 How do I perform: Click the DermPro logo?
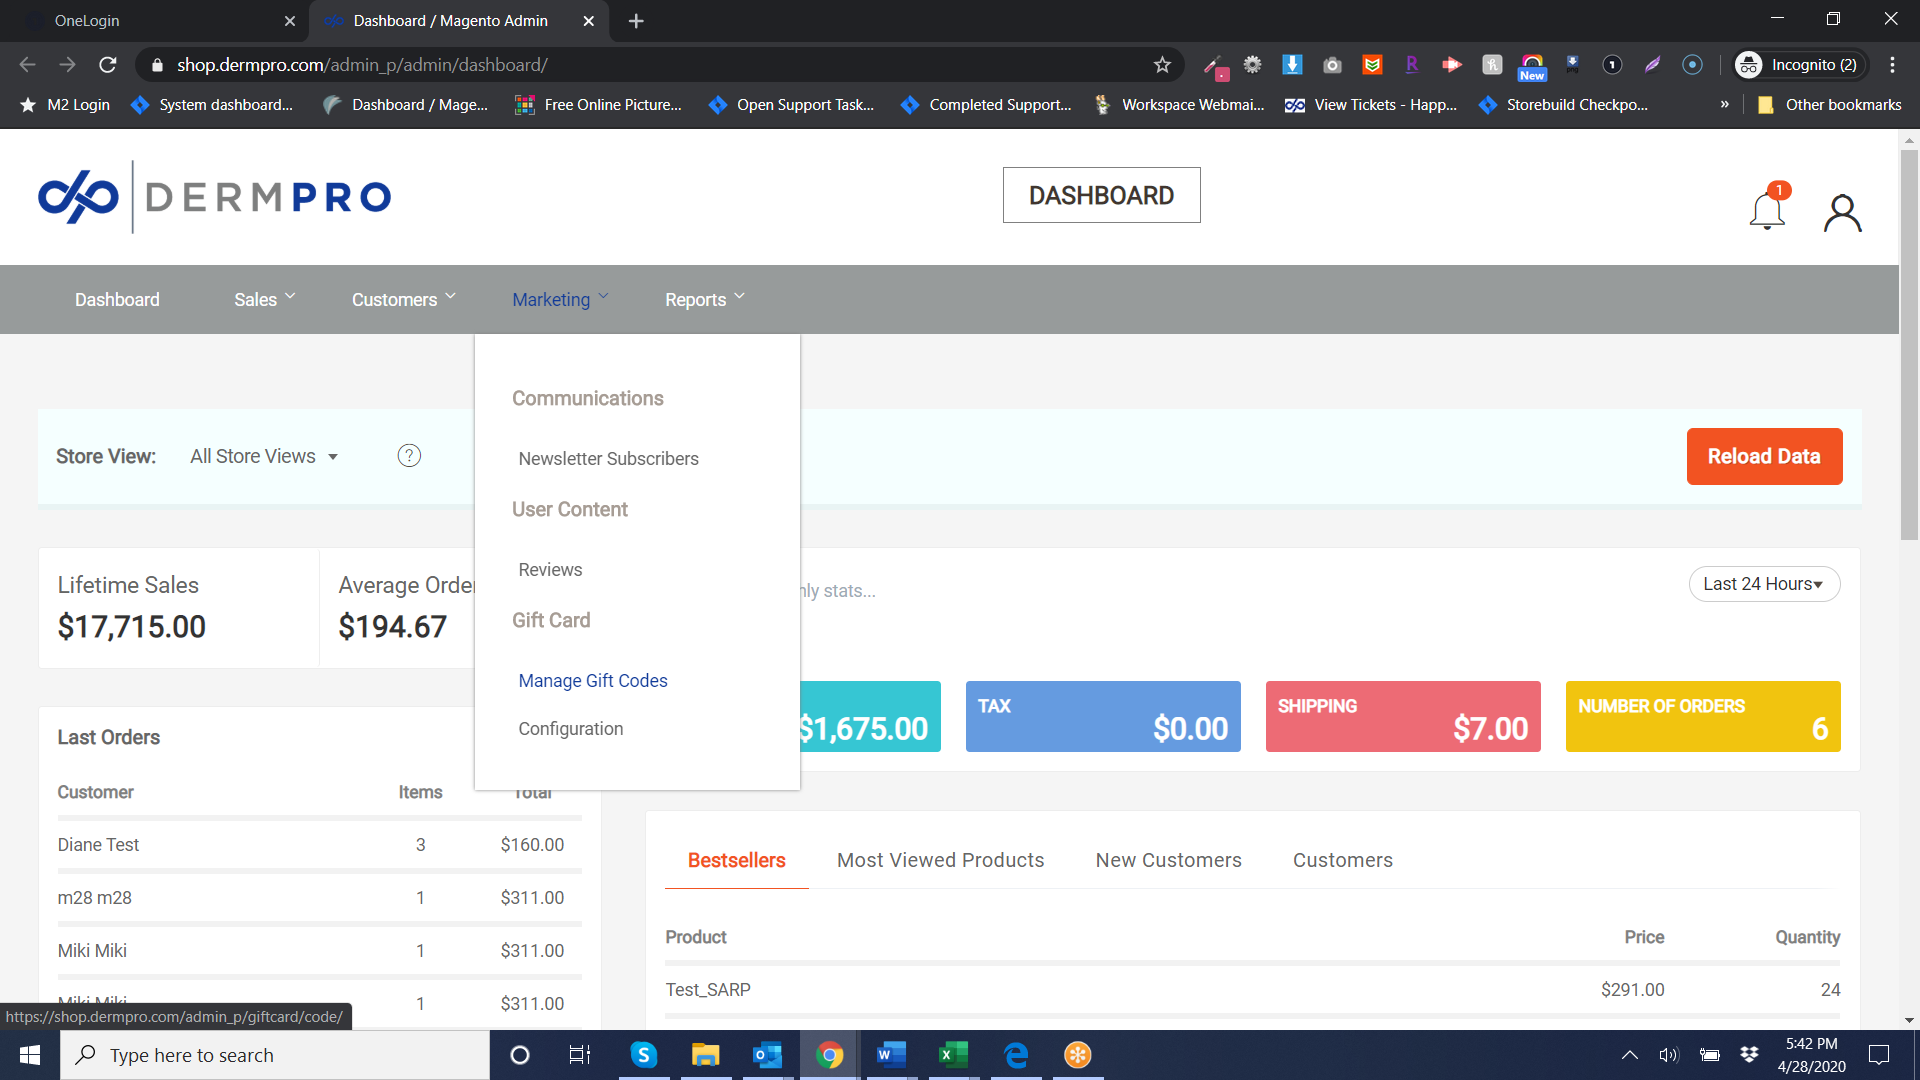pyautogui.click(x=215, y=197)
